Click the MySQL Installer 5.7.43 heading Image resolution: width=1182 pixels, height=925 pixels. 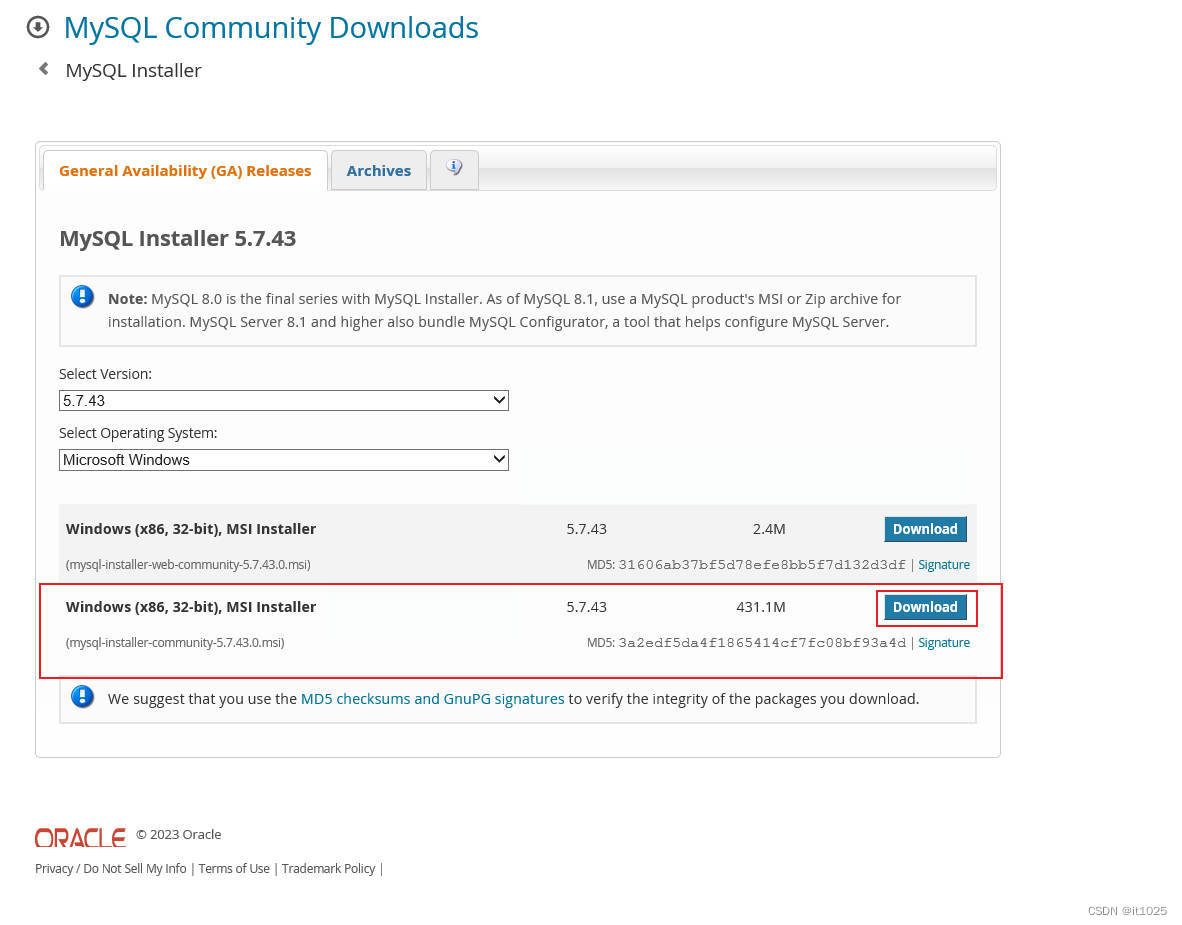pyautogui.click(x=177, y=238)
